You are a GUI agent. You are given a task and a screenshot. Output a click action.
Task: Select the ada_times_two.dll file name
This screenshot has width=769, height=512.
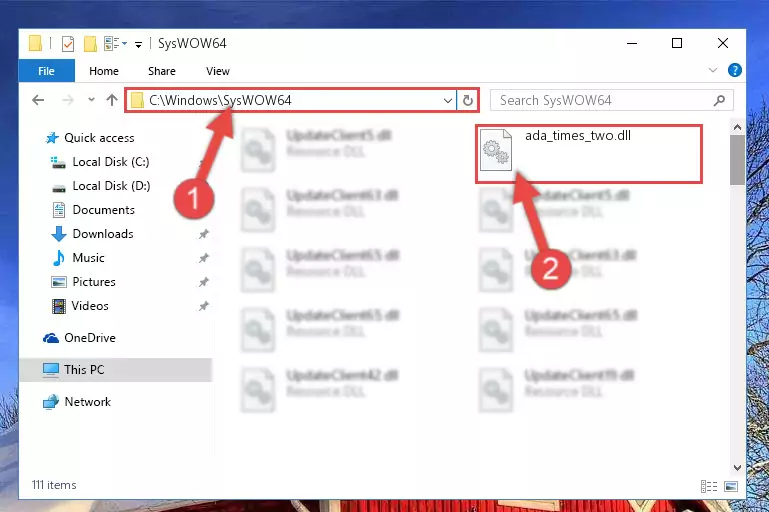578,135
